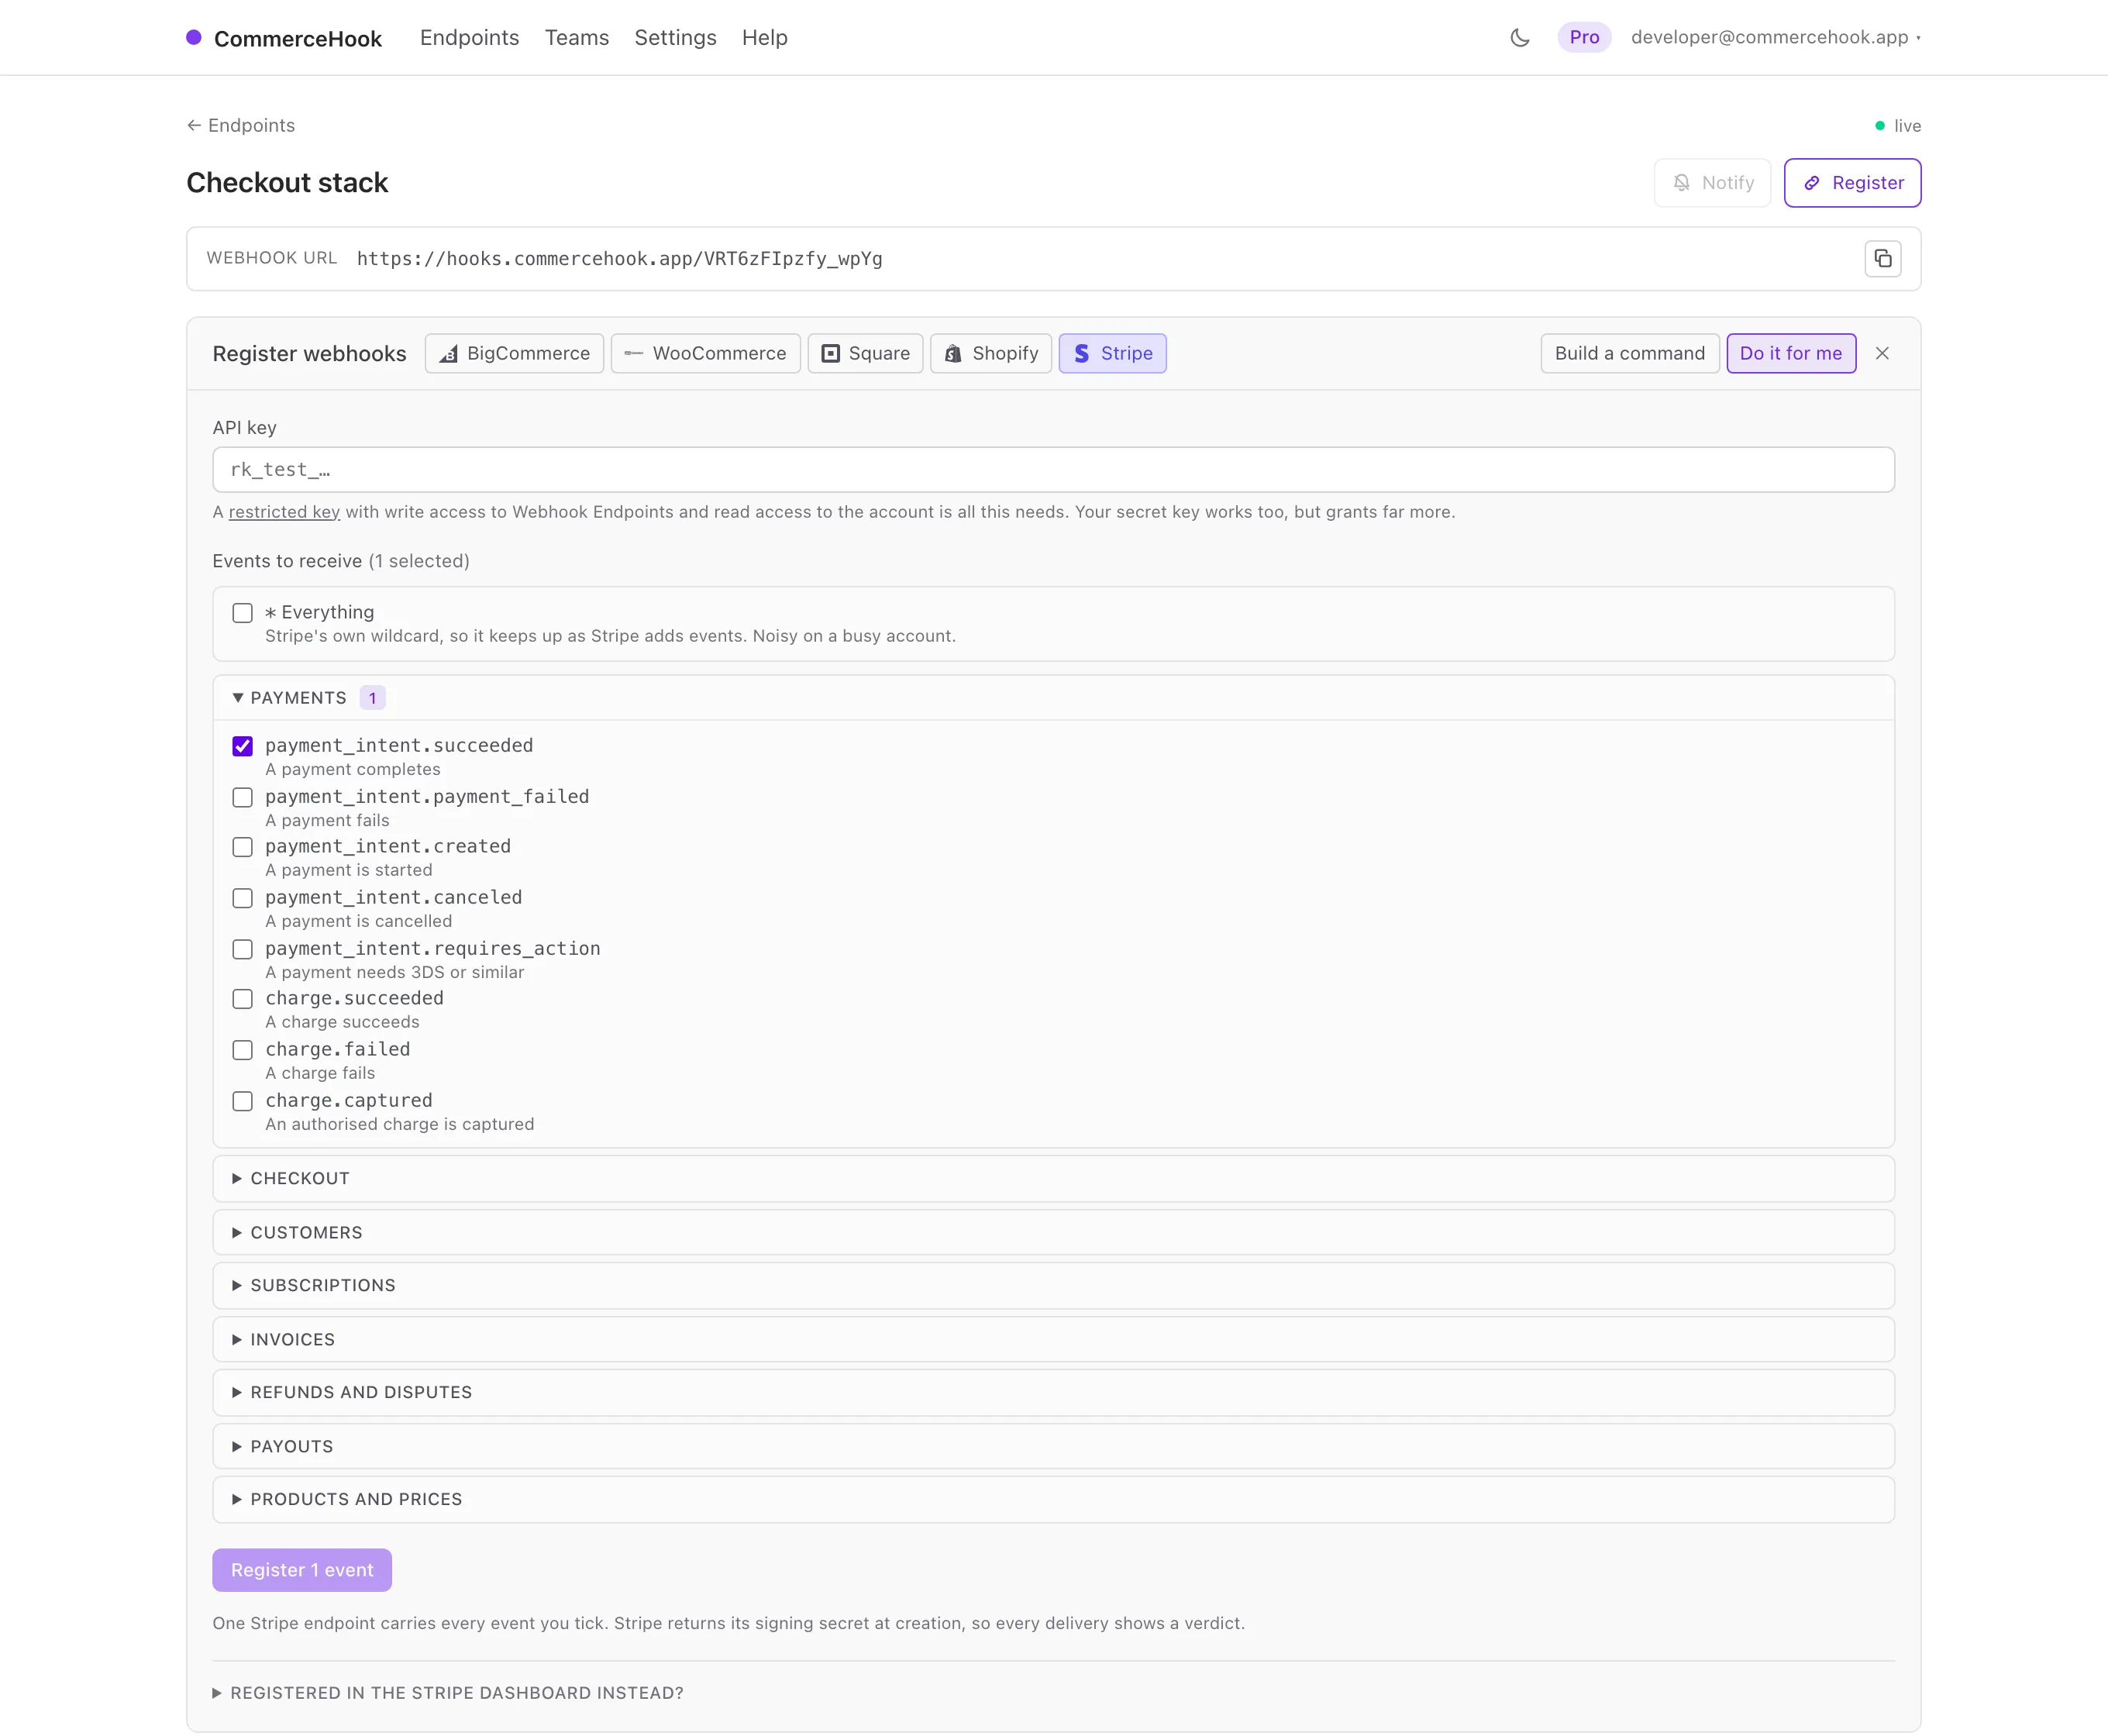The width and height of the screenshot is (2108, 1736).
Task: Choose Build a command option
Action: coord(1629,353)
